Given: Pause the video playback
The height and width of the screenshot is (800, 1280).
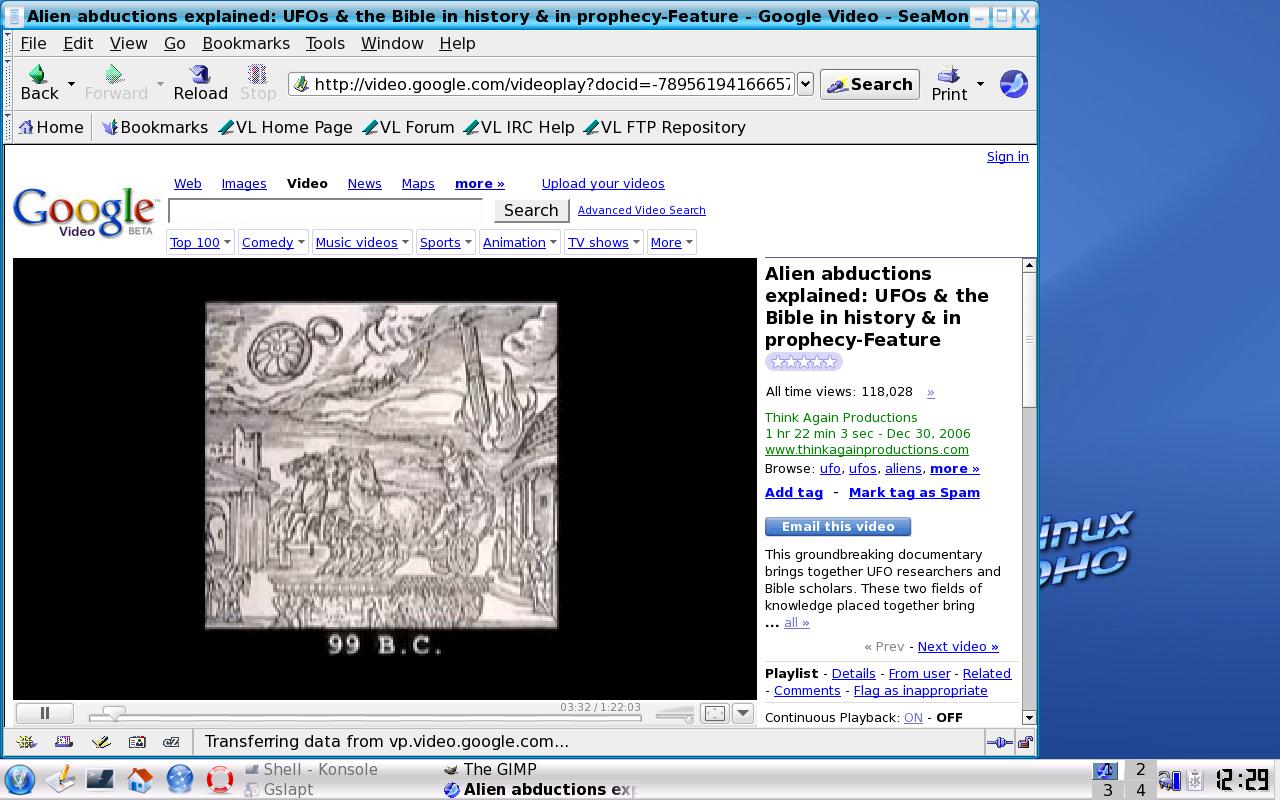Looking at the screenshot, I should (45, 713).
